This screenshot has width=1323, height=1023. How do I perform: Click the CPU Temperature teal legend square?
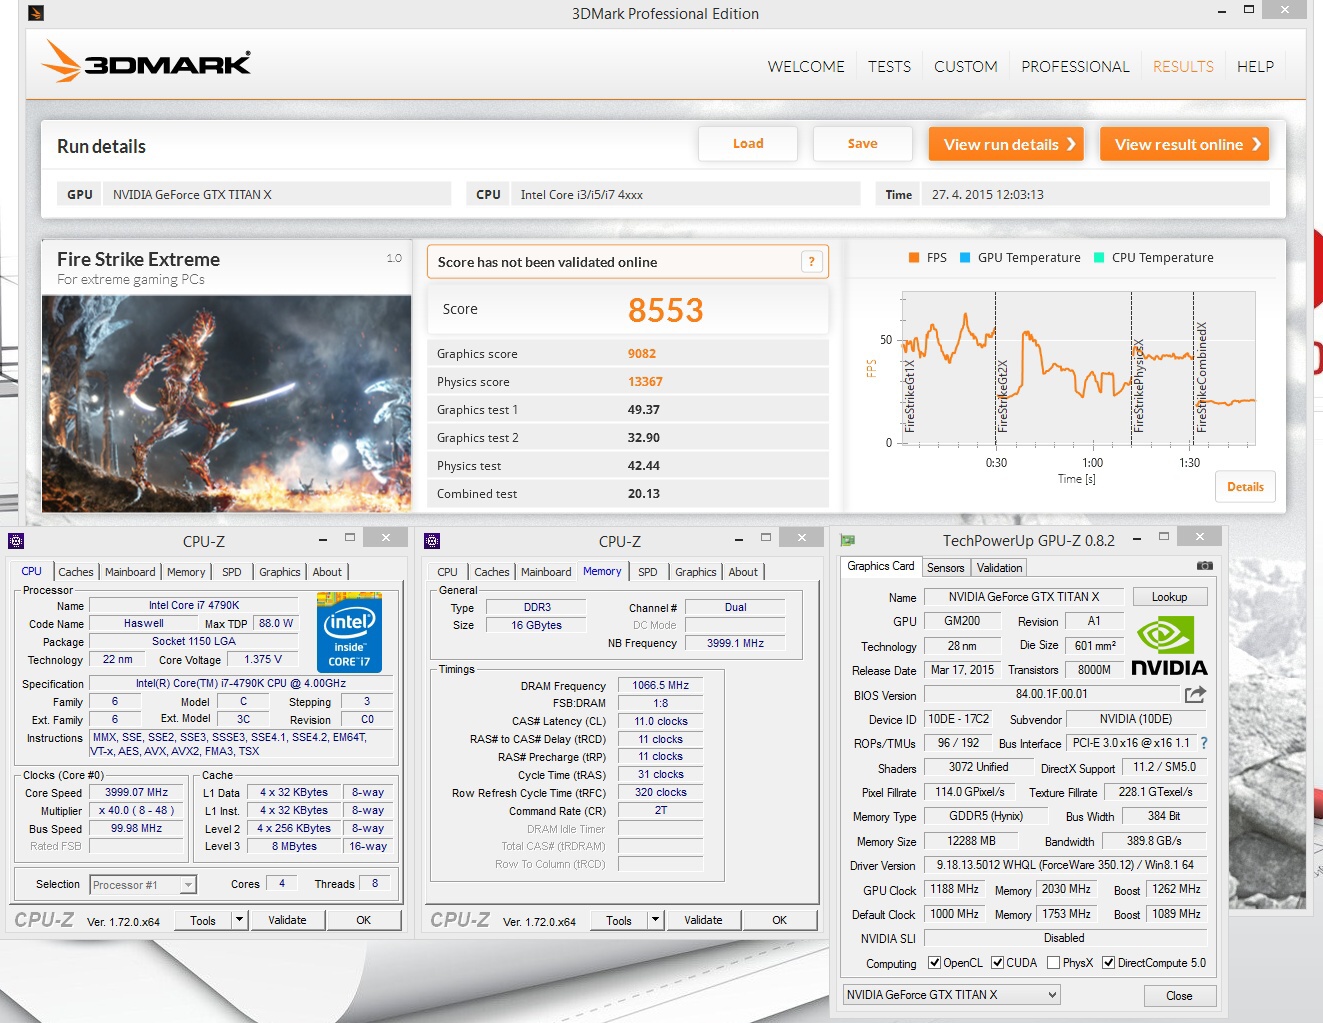click(x=1099, y=257)
